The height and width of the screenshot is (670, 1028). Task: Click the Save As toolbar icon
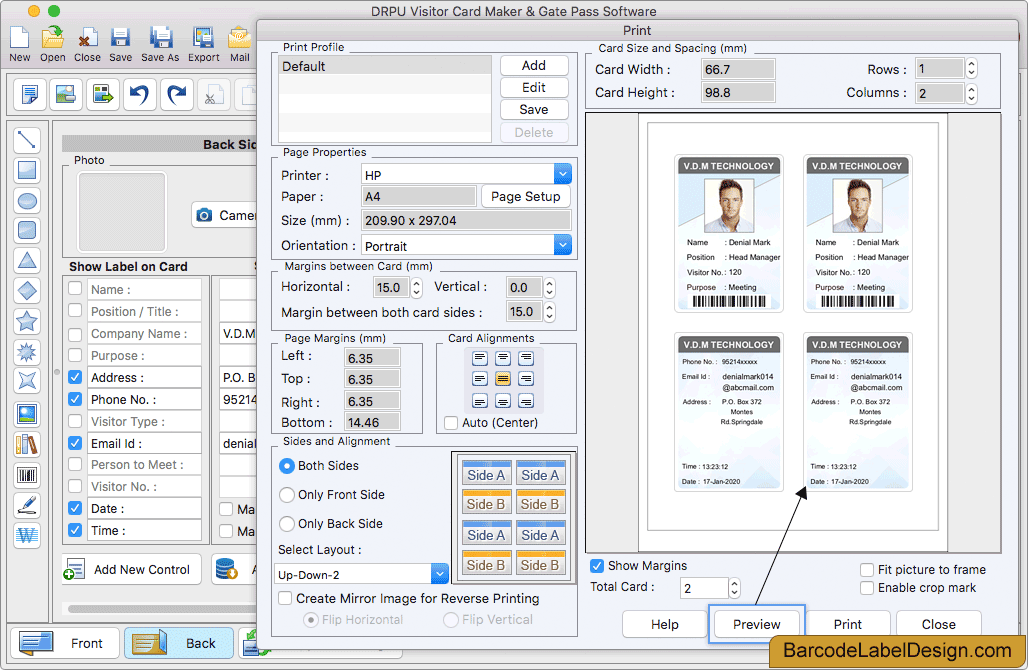click(160, 38)
